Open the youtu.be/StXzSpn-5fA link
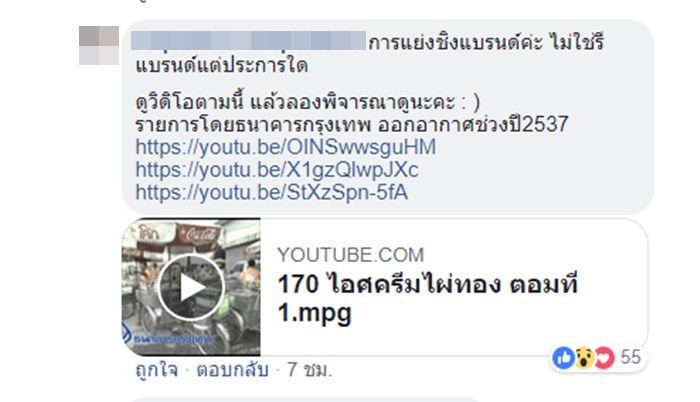 click(271, 193)
